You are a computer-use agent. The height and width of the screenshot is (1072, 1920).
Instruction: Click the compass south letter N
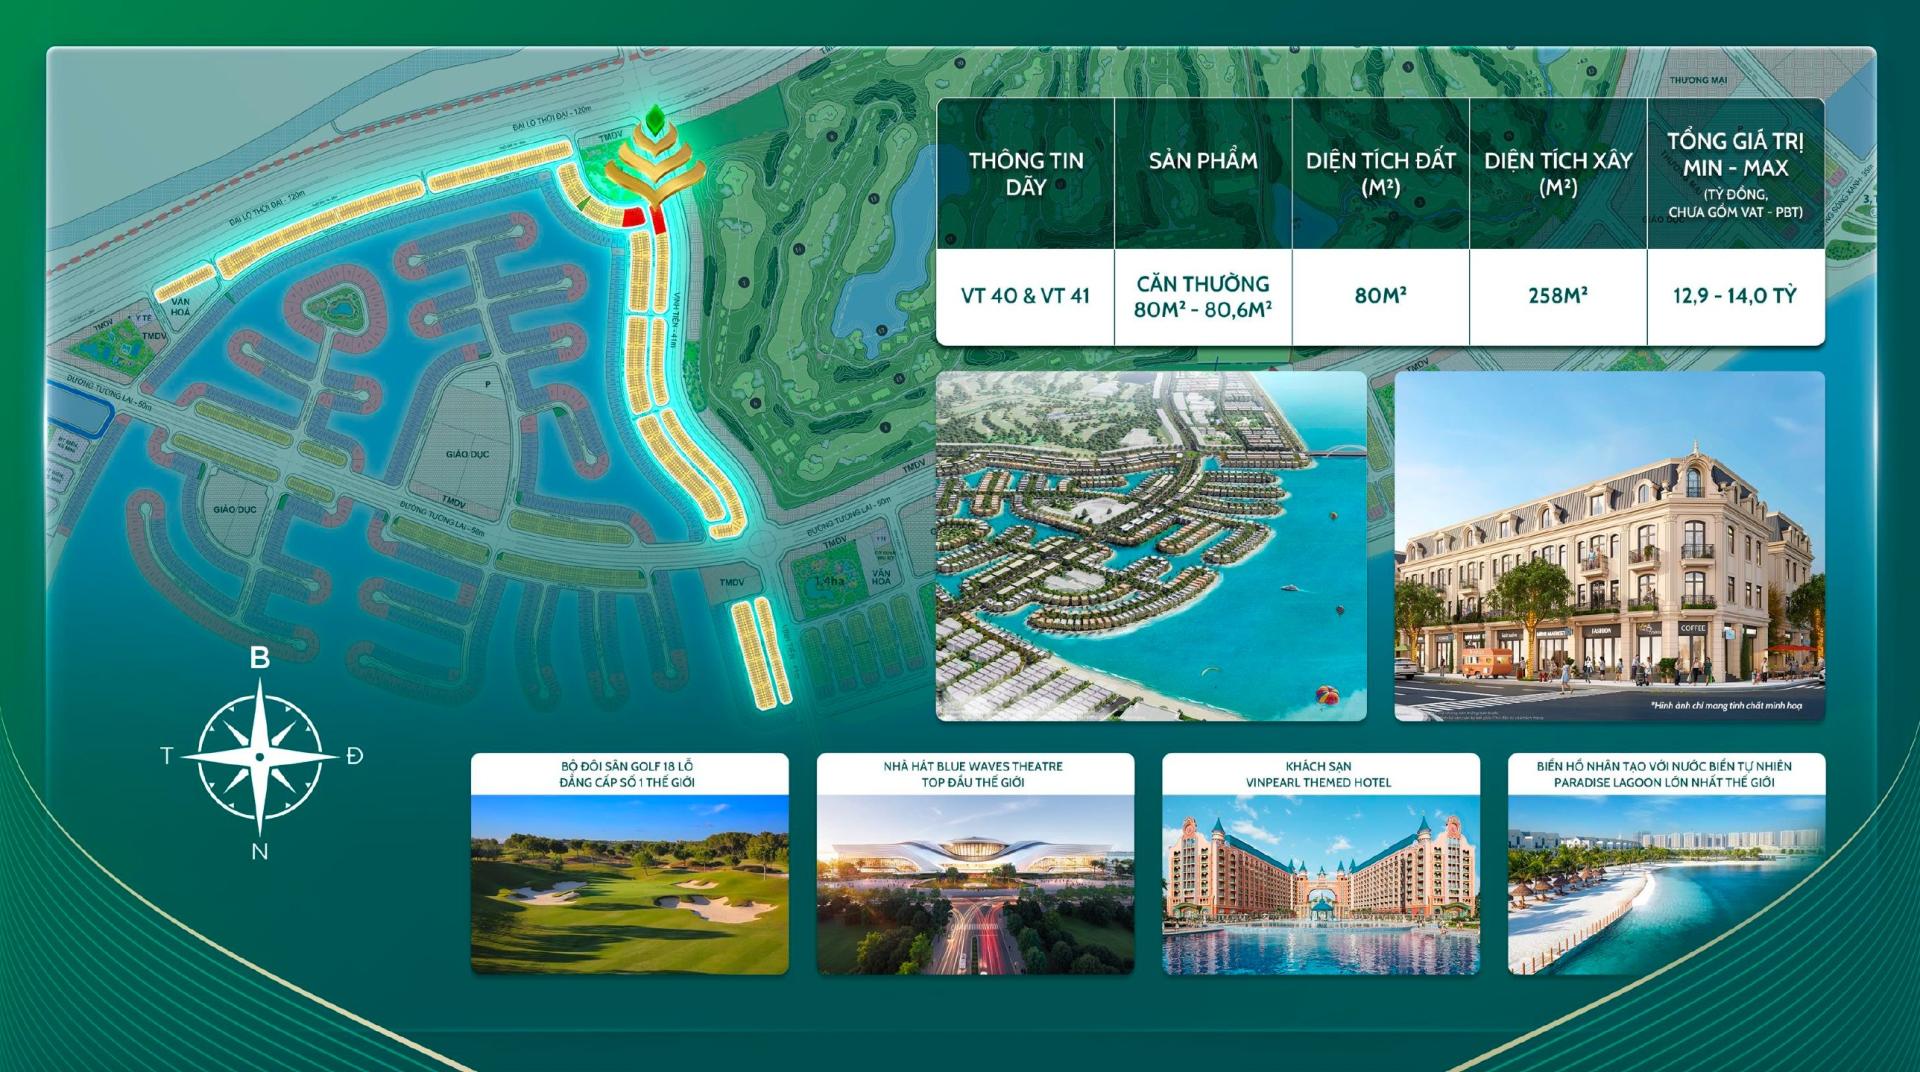pyautogui.click(x=259, y=852)
